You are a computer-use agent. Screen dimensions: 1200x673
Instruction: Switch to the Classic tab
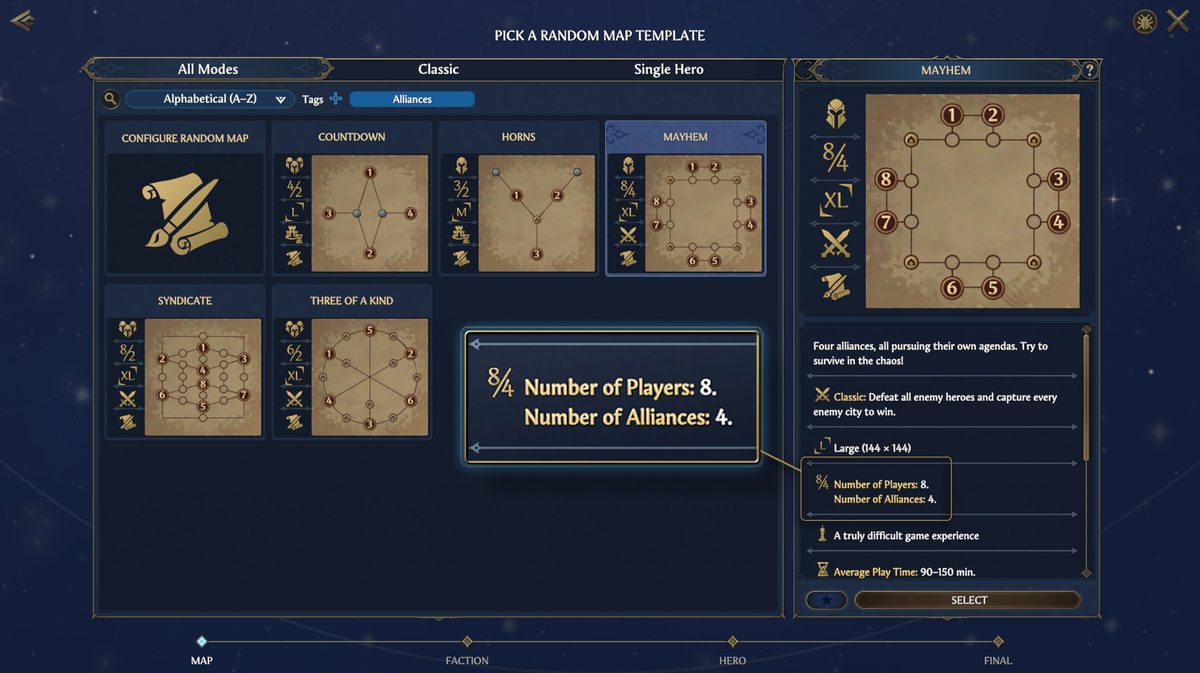pos(438,69)
